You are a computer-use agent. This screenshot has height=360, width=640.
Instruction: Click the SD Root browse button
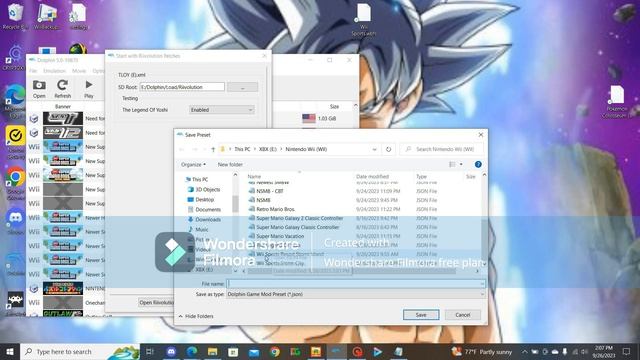(242, 87)
